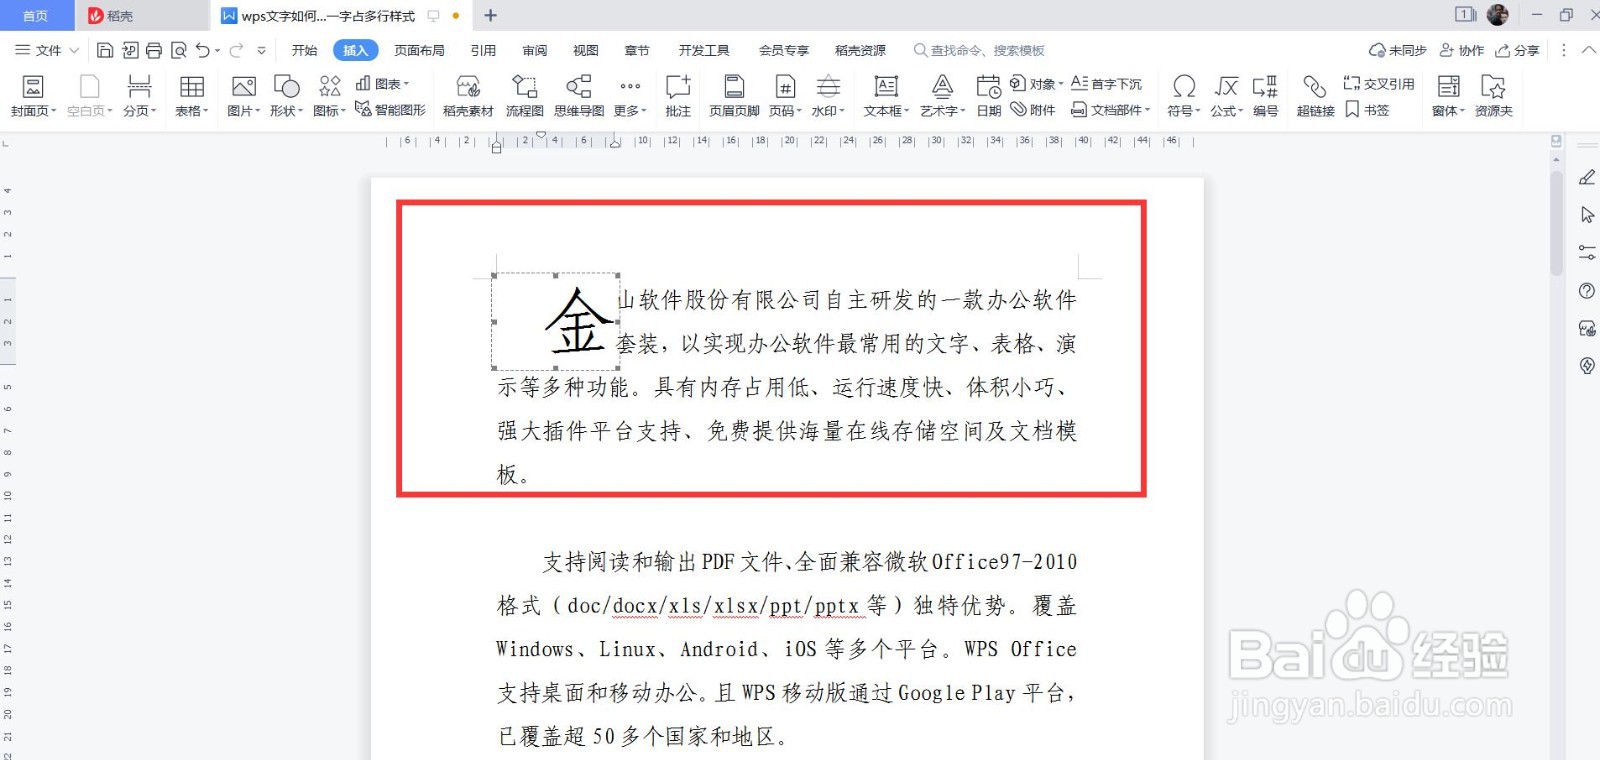Switch to the 首页 home window tab
Viewport: 1600px width, 760px height.
pos(36,15)
